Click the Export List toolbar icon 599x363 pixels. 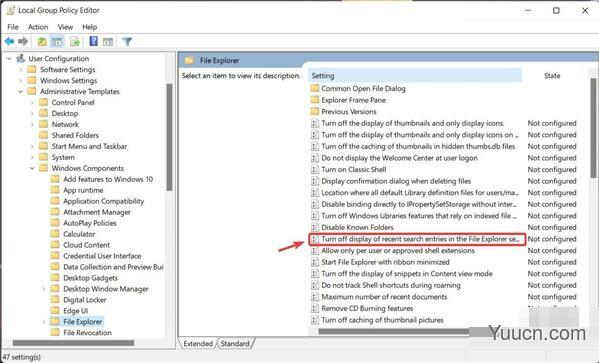[x=75, y=41]
